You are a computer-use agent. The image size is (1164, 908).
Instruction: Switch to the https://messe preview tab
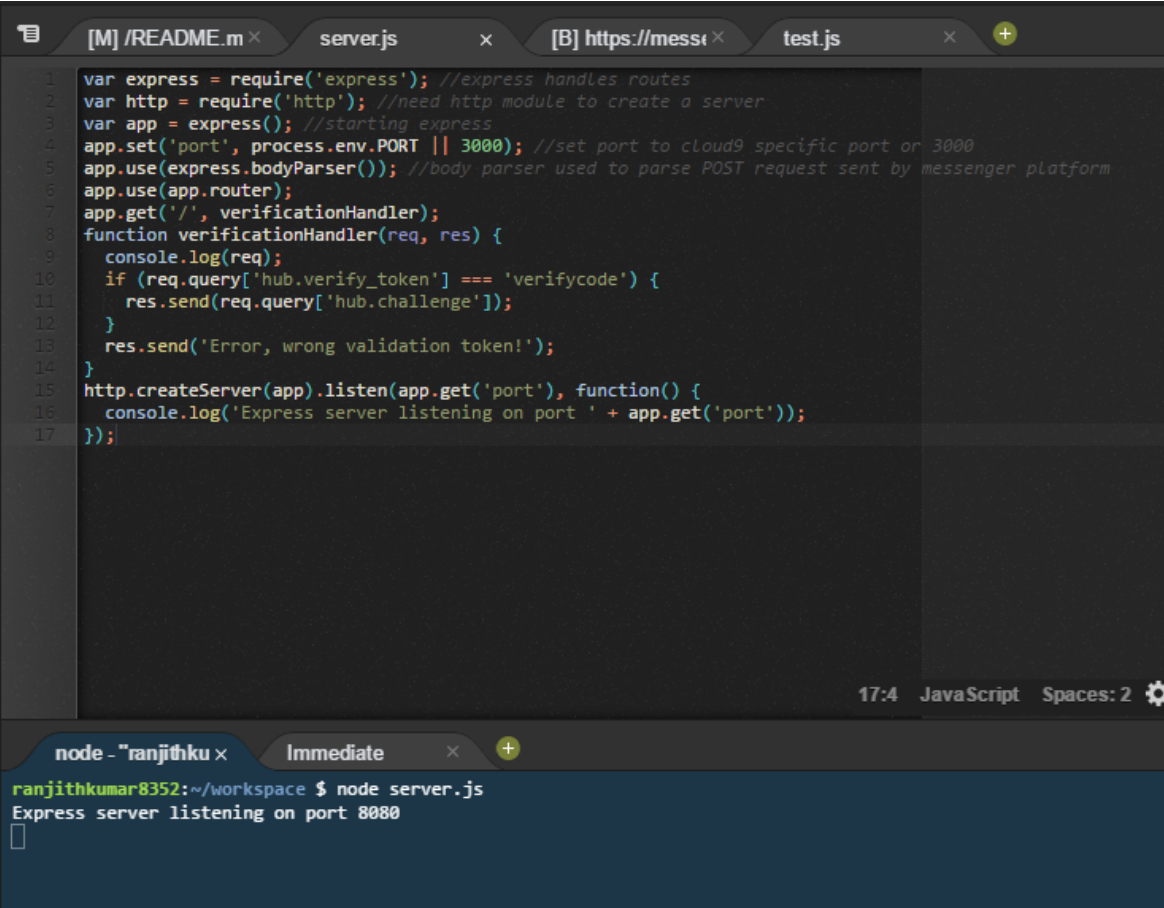(628, 38)
